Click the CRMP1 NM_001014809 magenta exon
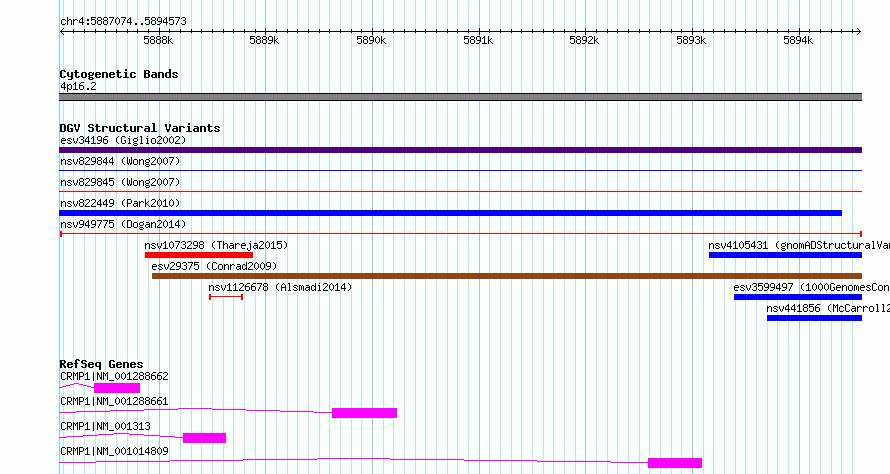 click(675, 463)
